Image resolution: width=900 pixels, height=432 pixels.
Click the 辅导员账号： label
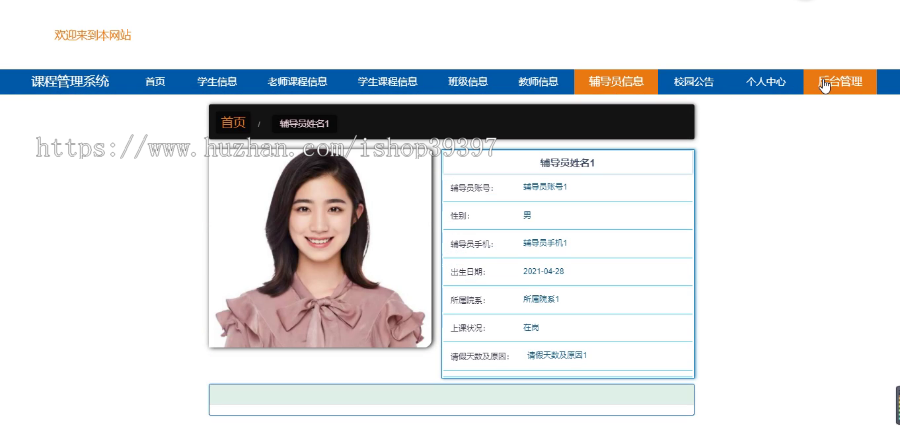(x=472, y=188)
